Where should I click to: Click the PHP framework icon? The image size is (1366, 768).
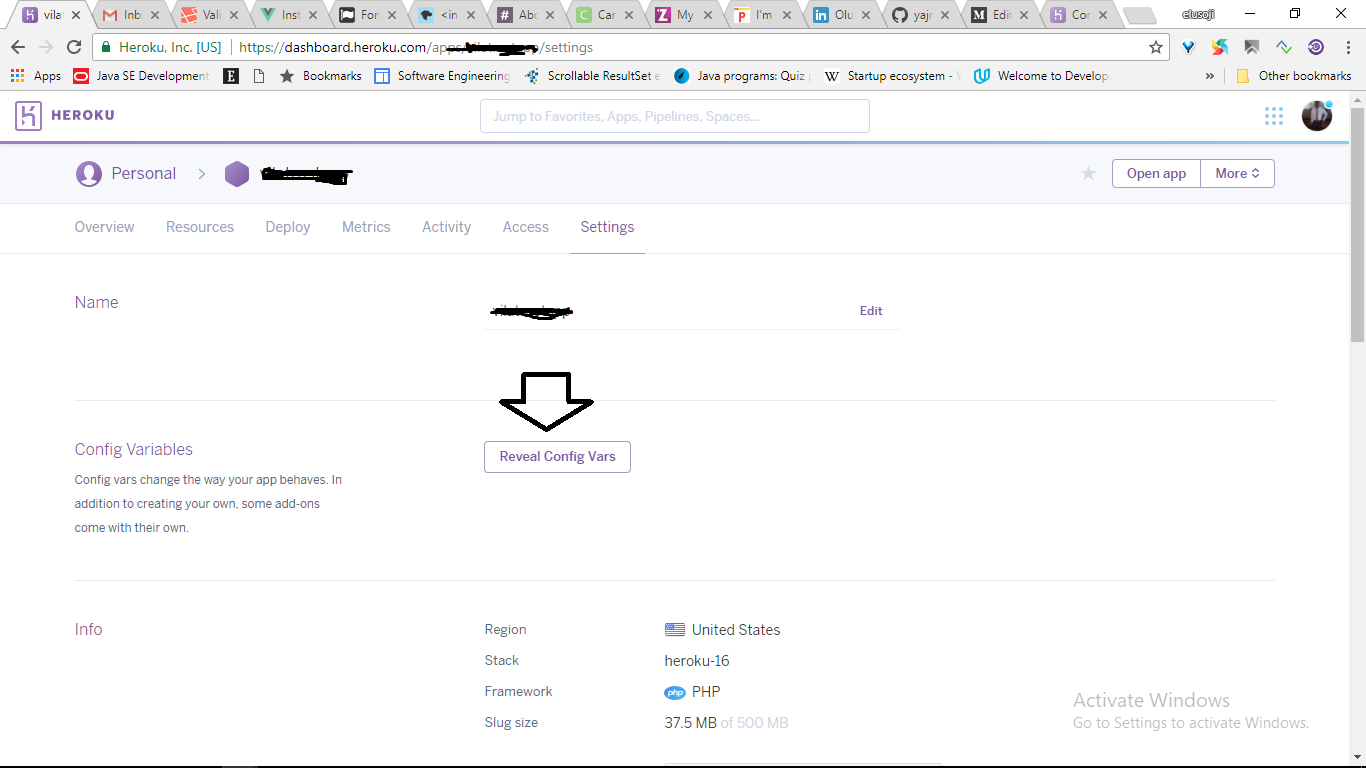pyautogui.click(x=675, y=692)
